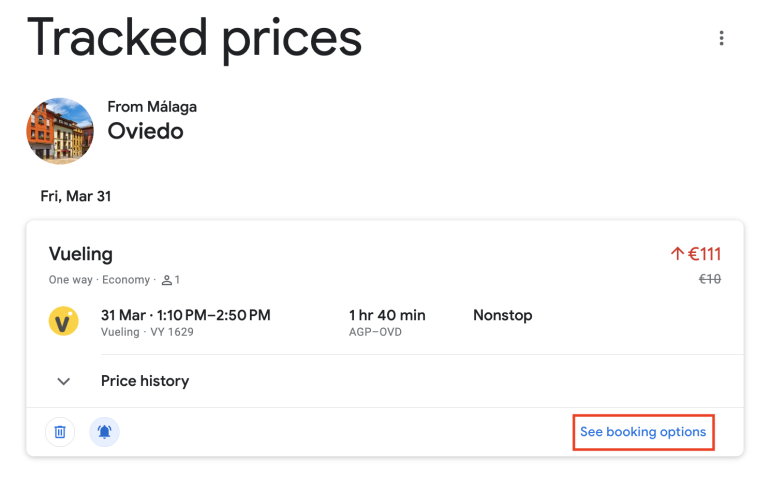Open the three-dot more options menu
The width and height of the screenshot is (770, 477).
click(x=721, y=38)
